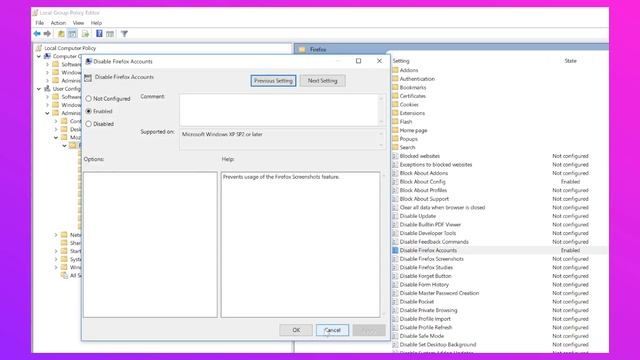Select the Not Configured radio button
The image size is (640, 360).
(89, 99)
